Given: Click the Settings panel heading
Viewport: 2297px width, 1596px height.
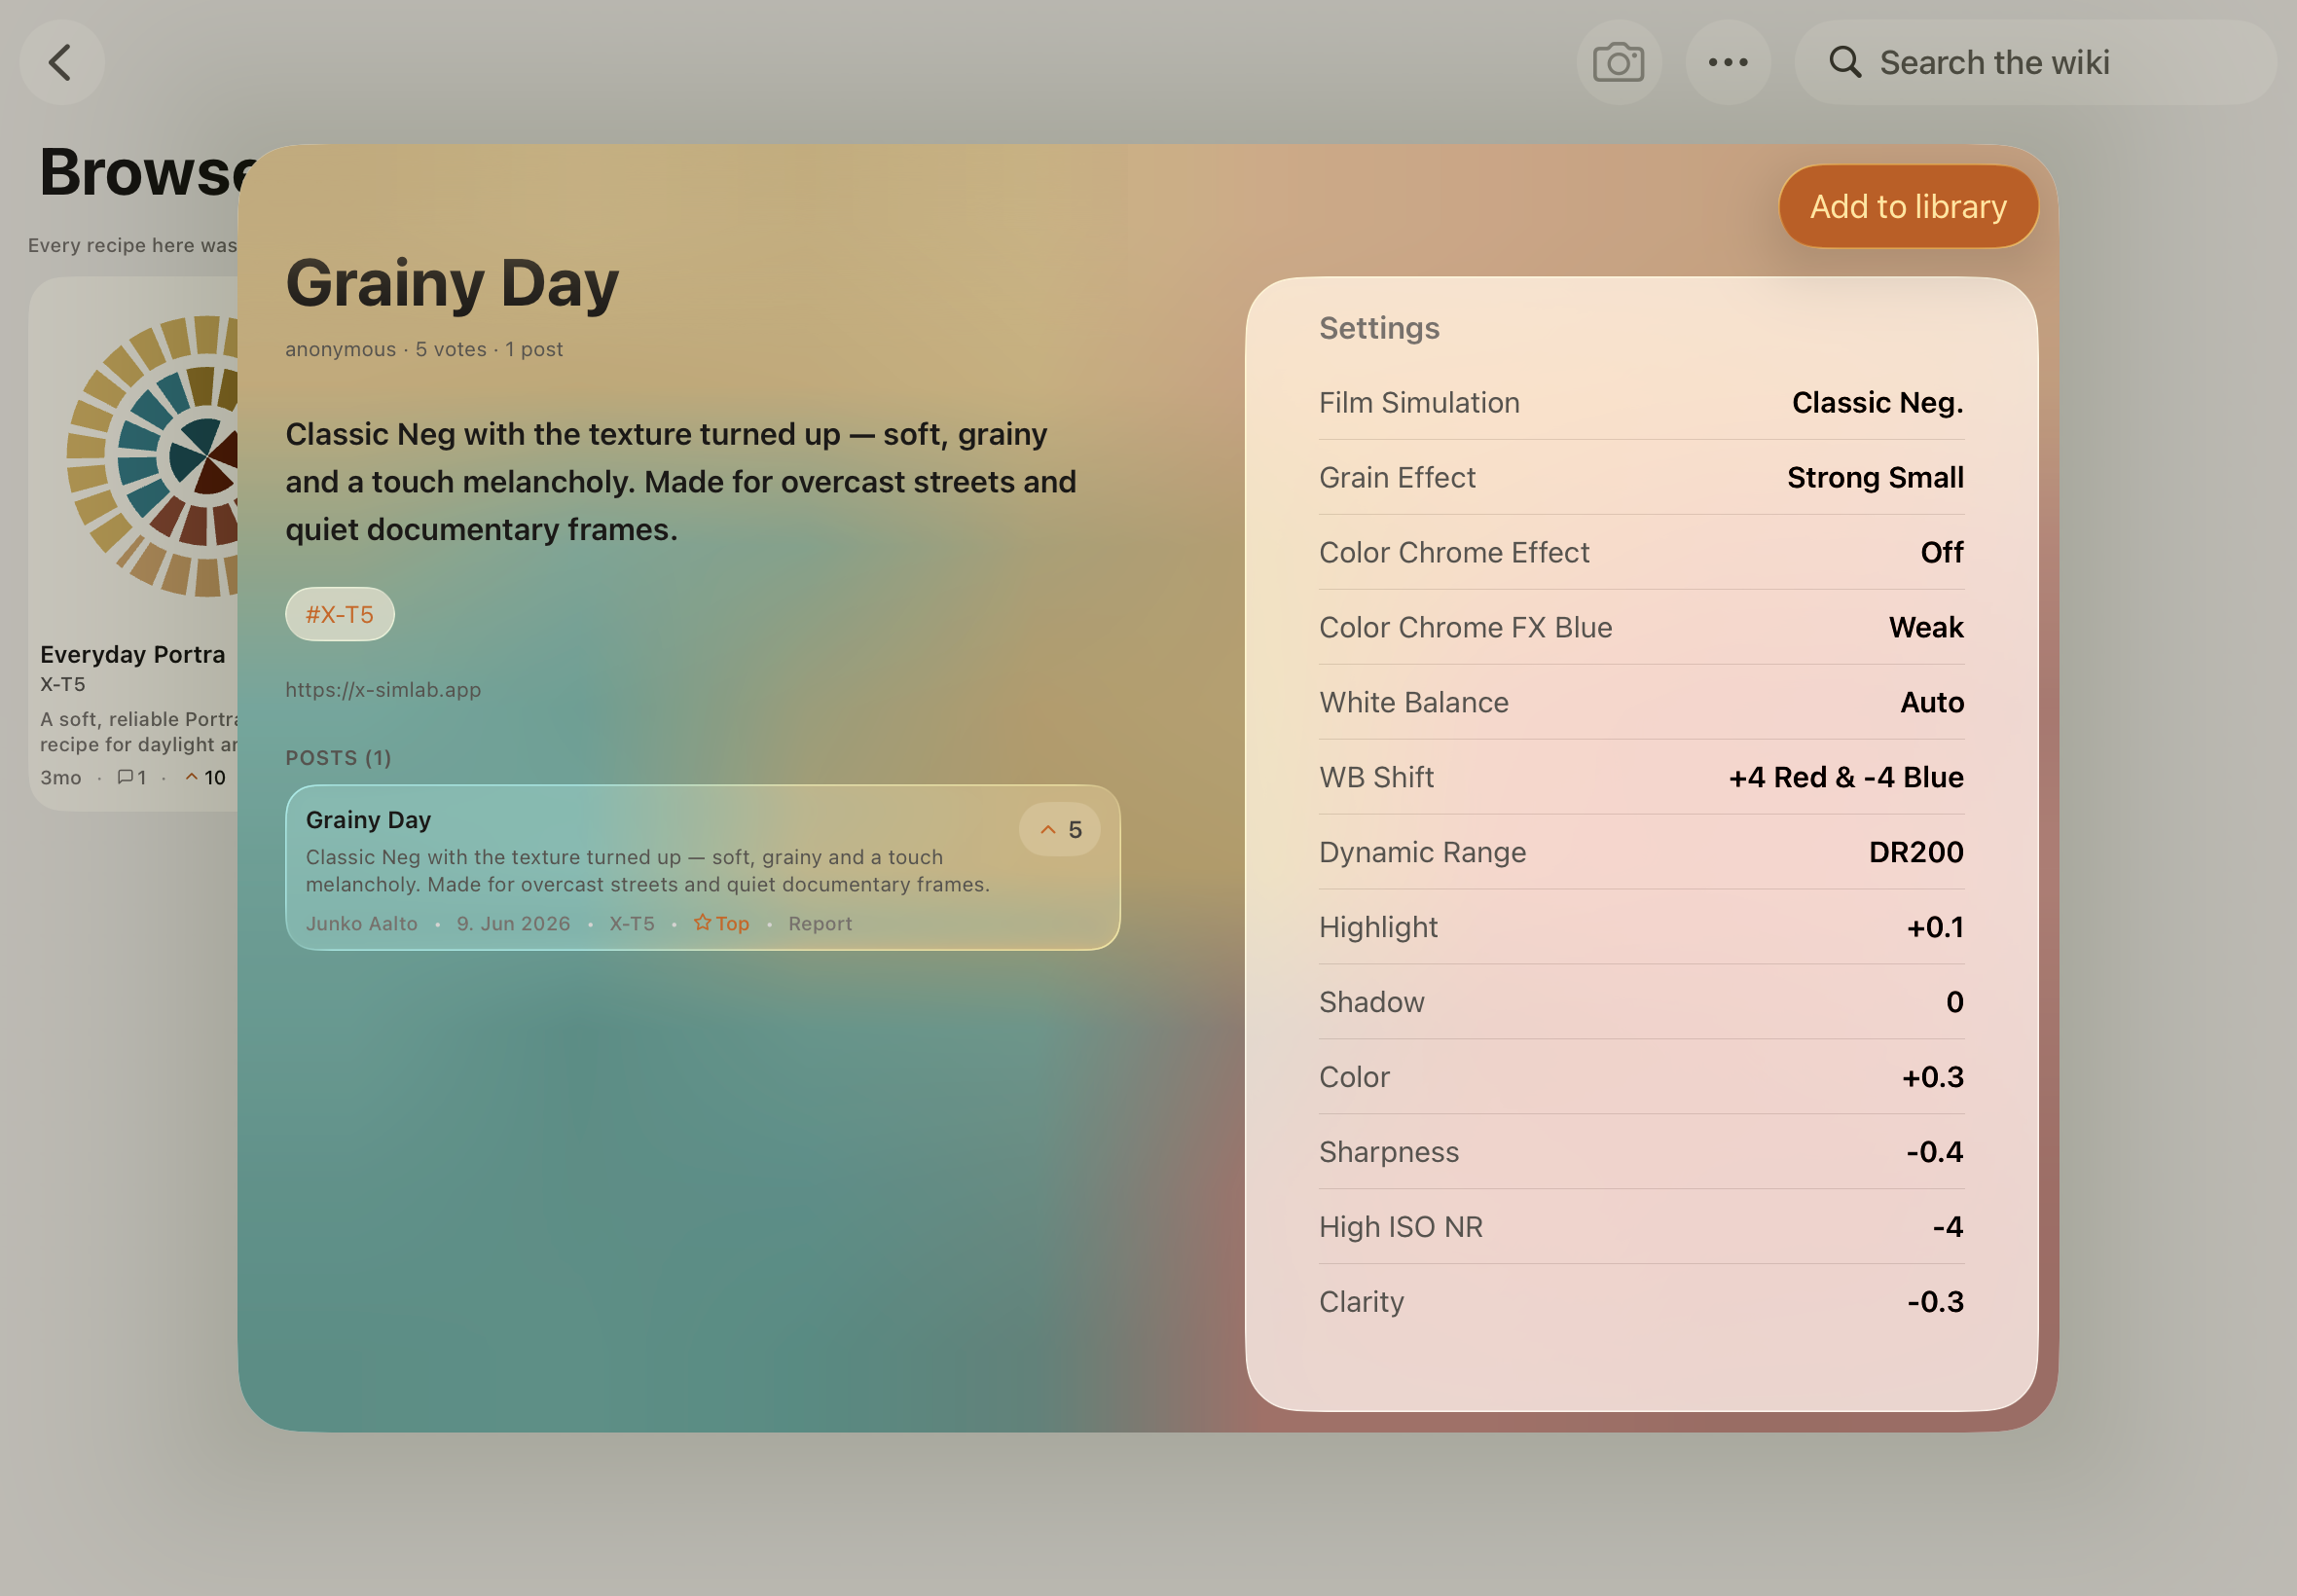Looking at the screenshot, I should coord(1379,328).
